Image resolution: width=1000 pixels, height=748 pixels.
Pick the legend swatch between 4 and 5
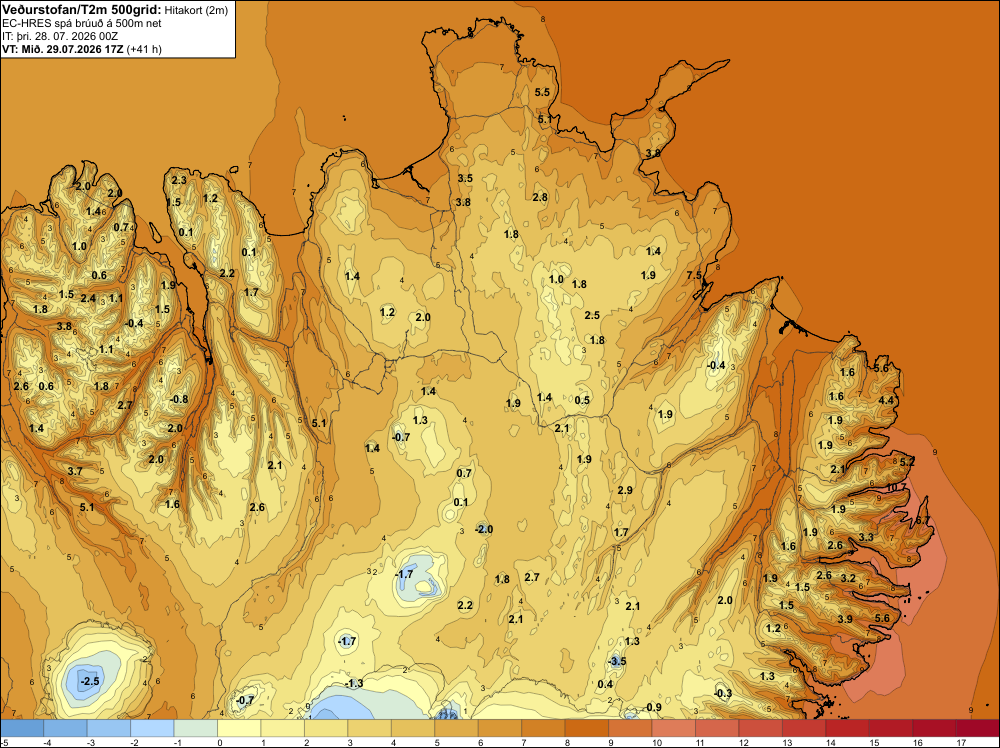[413, 728]
